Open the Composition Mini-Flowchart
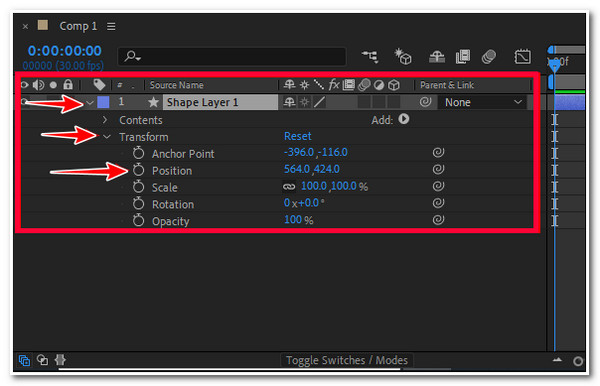This screenshot has height=386, width=600. point(370,57)
